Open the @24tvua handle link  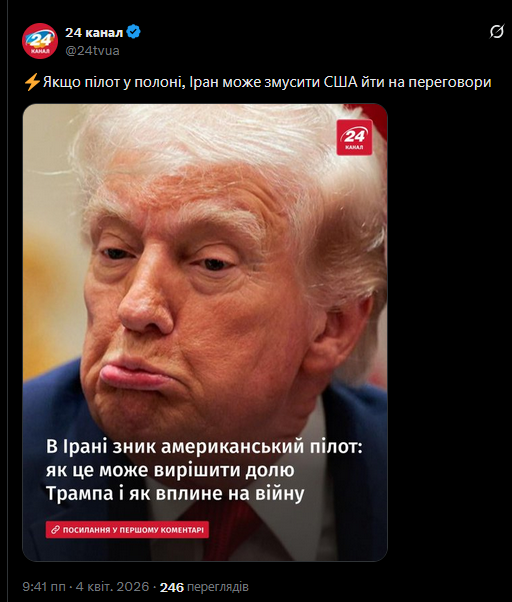(92, 51)
